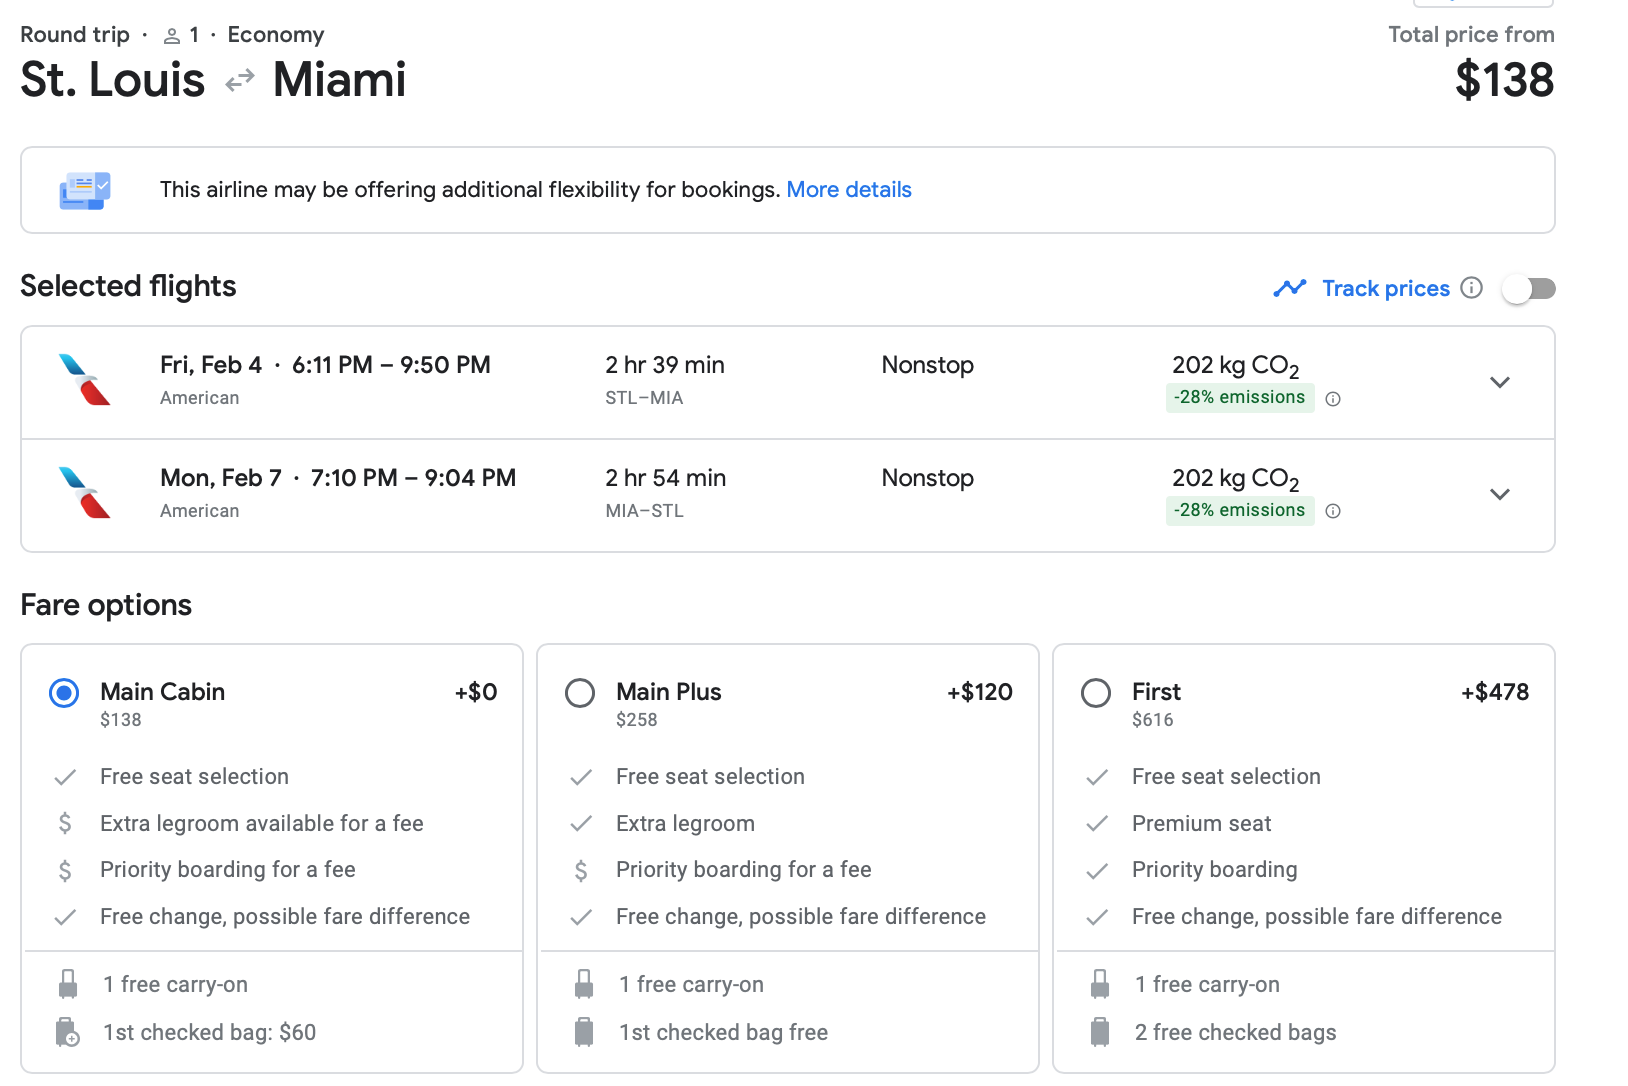Open the More details link
Viewport: 1628px width, 1086px height.
coord(849,190)
